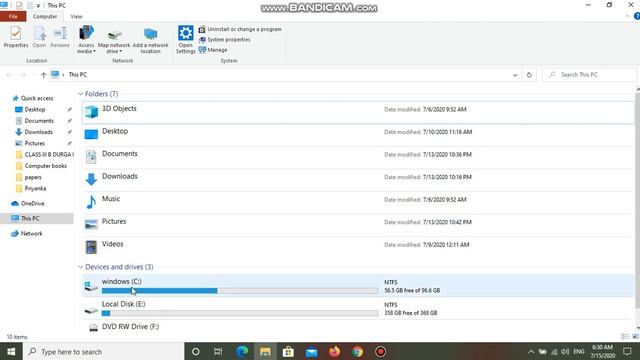This screenshot has height=360, width=640.
Task: Open Quick Access Toolbar customize dropdown
Action: click(x=38, y=6)
